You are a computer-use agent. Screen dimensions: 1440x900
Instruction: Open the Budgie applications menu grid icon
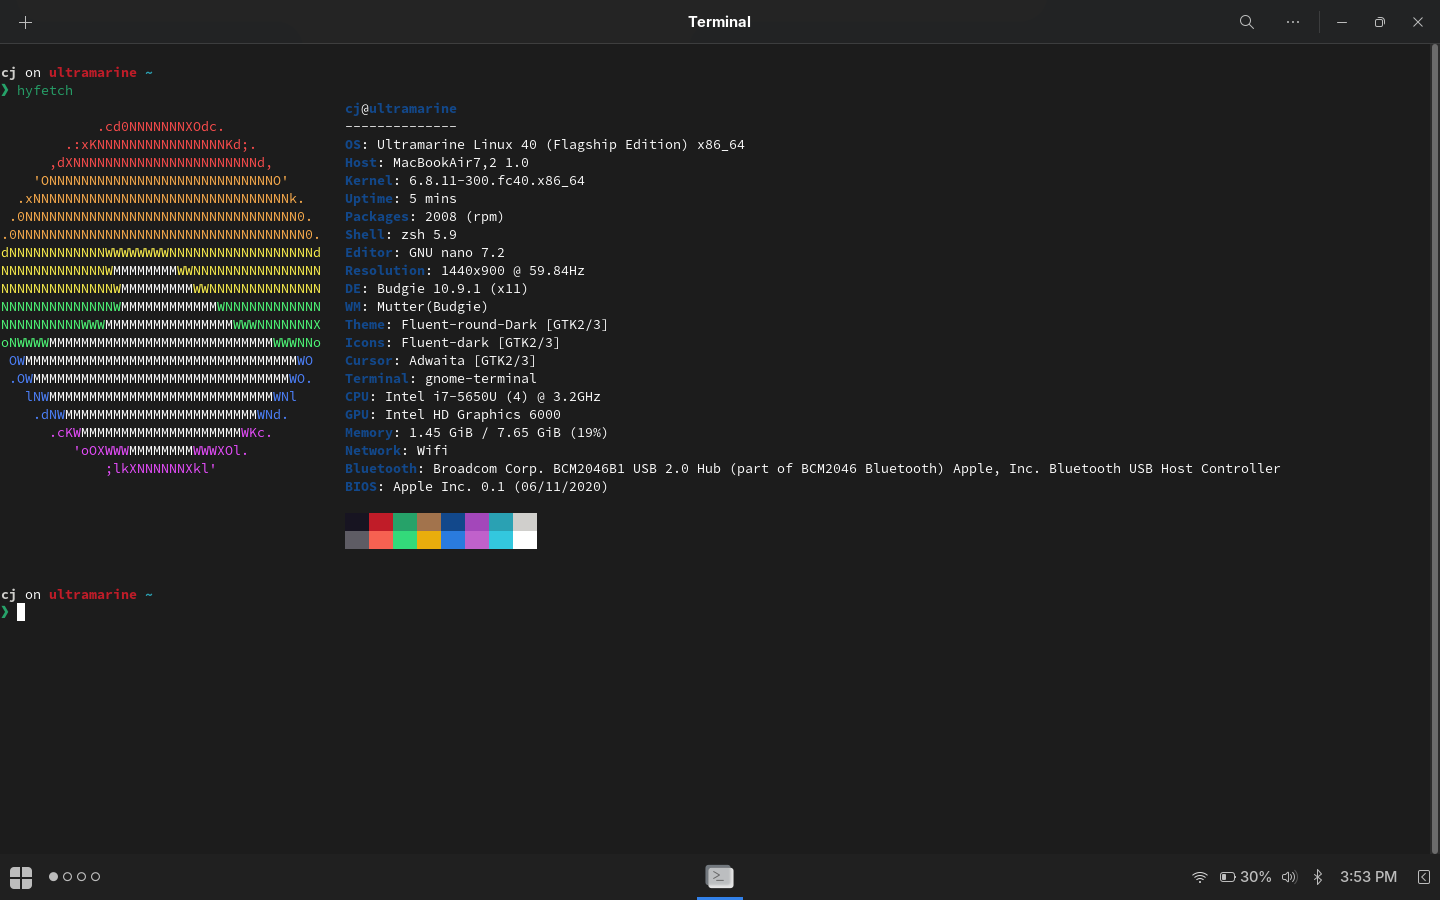21,877
